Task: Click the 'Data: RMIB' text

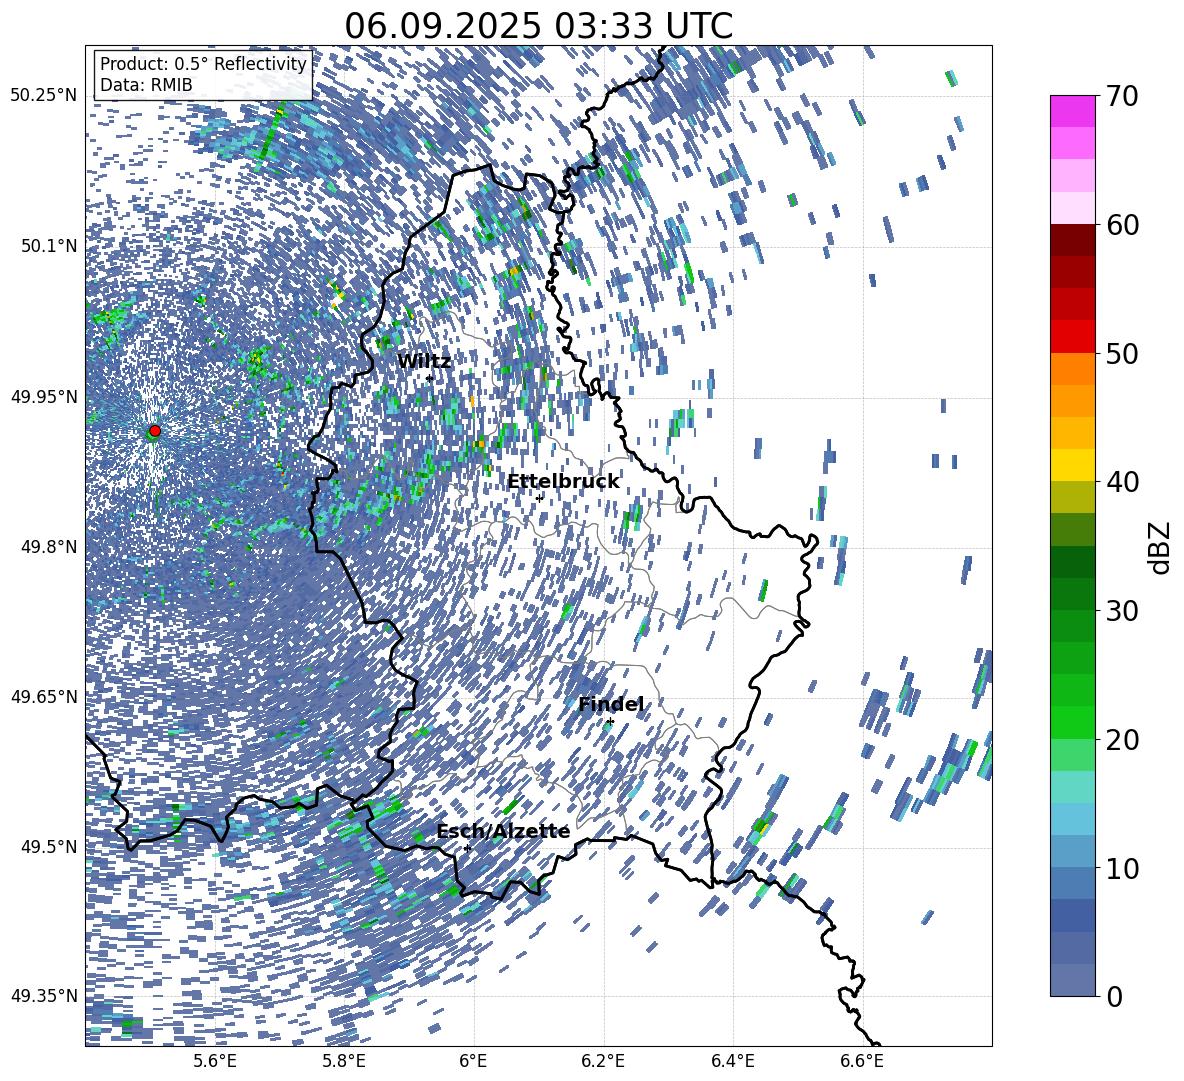Action: (x=146, y=85)
